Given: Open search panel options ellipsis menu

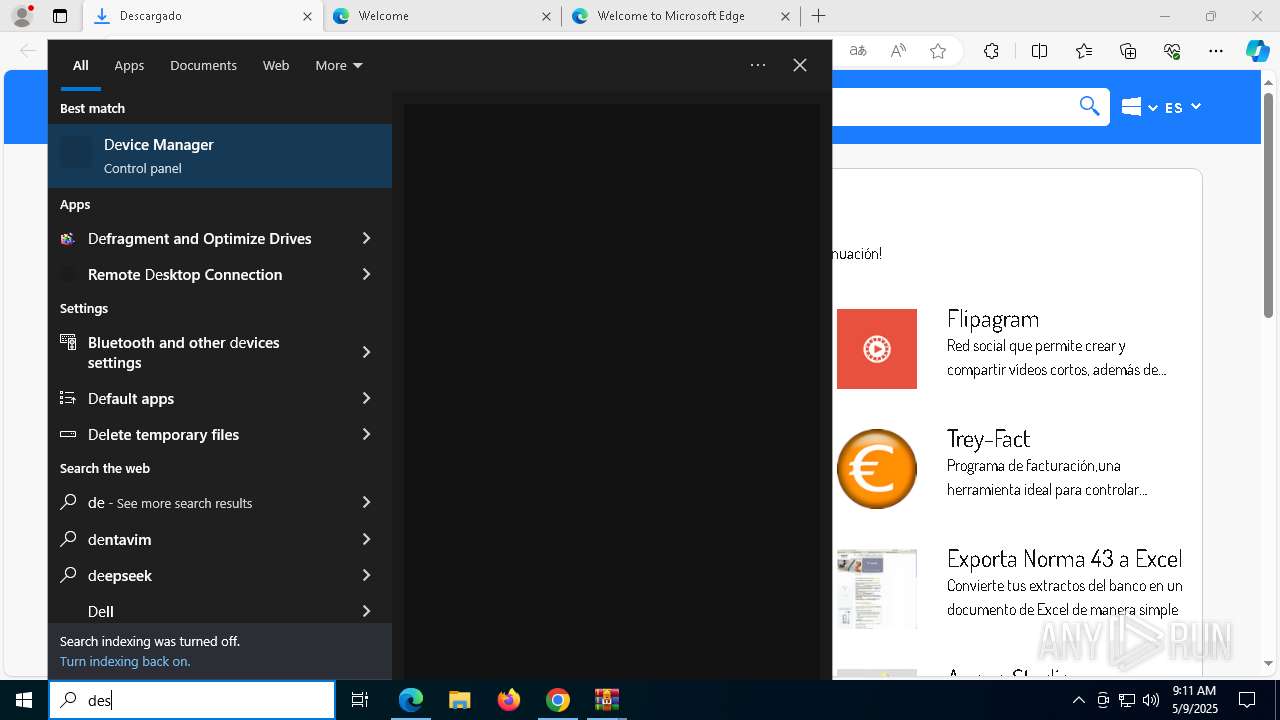Looking at the screenshot, I should (758, 66).
